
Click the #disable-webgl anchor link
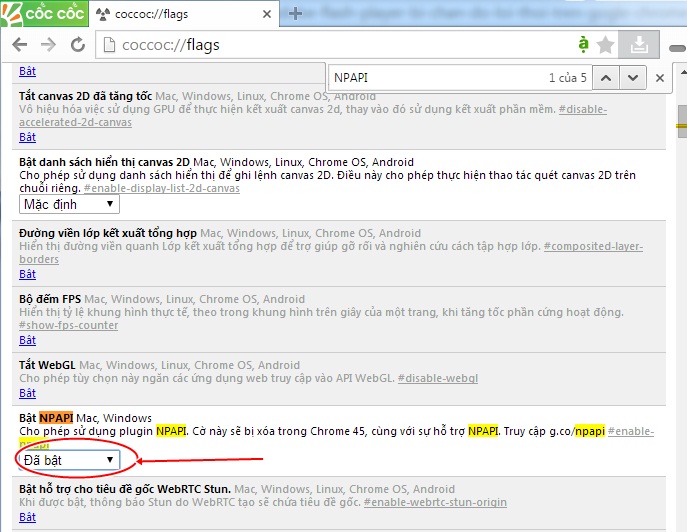(438, 378)
